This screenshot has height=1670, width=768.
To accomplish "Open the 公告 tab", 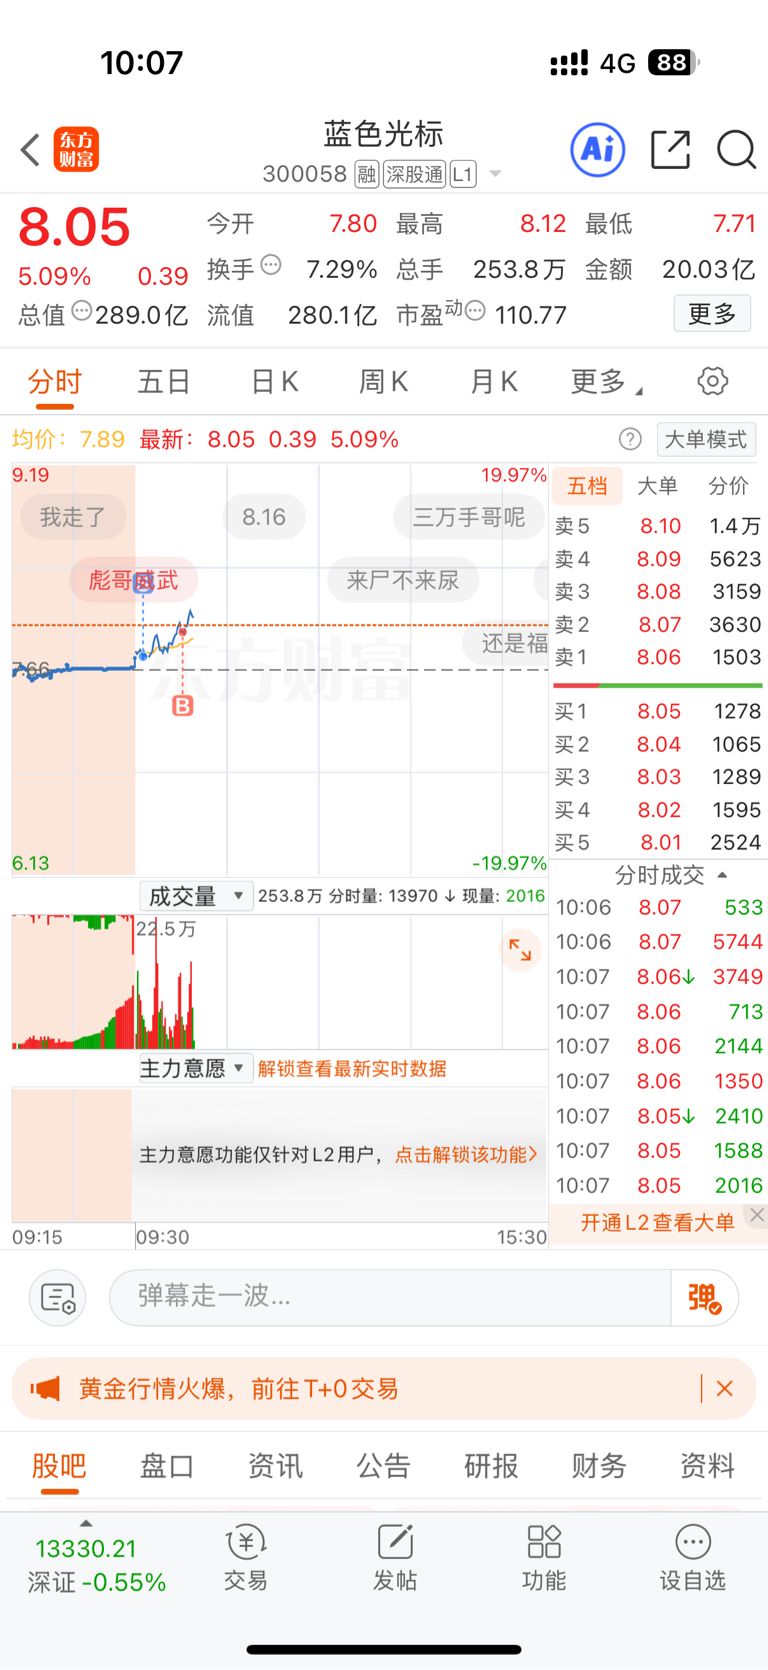I will pos(384,1466).
